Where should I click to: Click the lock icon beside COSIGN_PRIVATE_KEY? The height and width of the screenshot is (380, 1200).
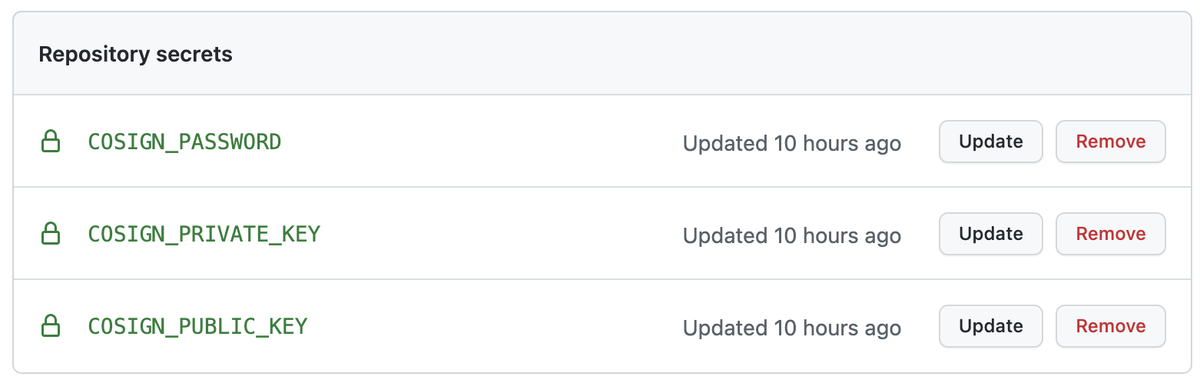coord(50,234)
